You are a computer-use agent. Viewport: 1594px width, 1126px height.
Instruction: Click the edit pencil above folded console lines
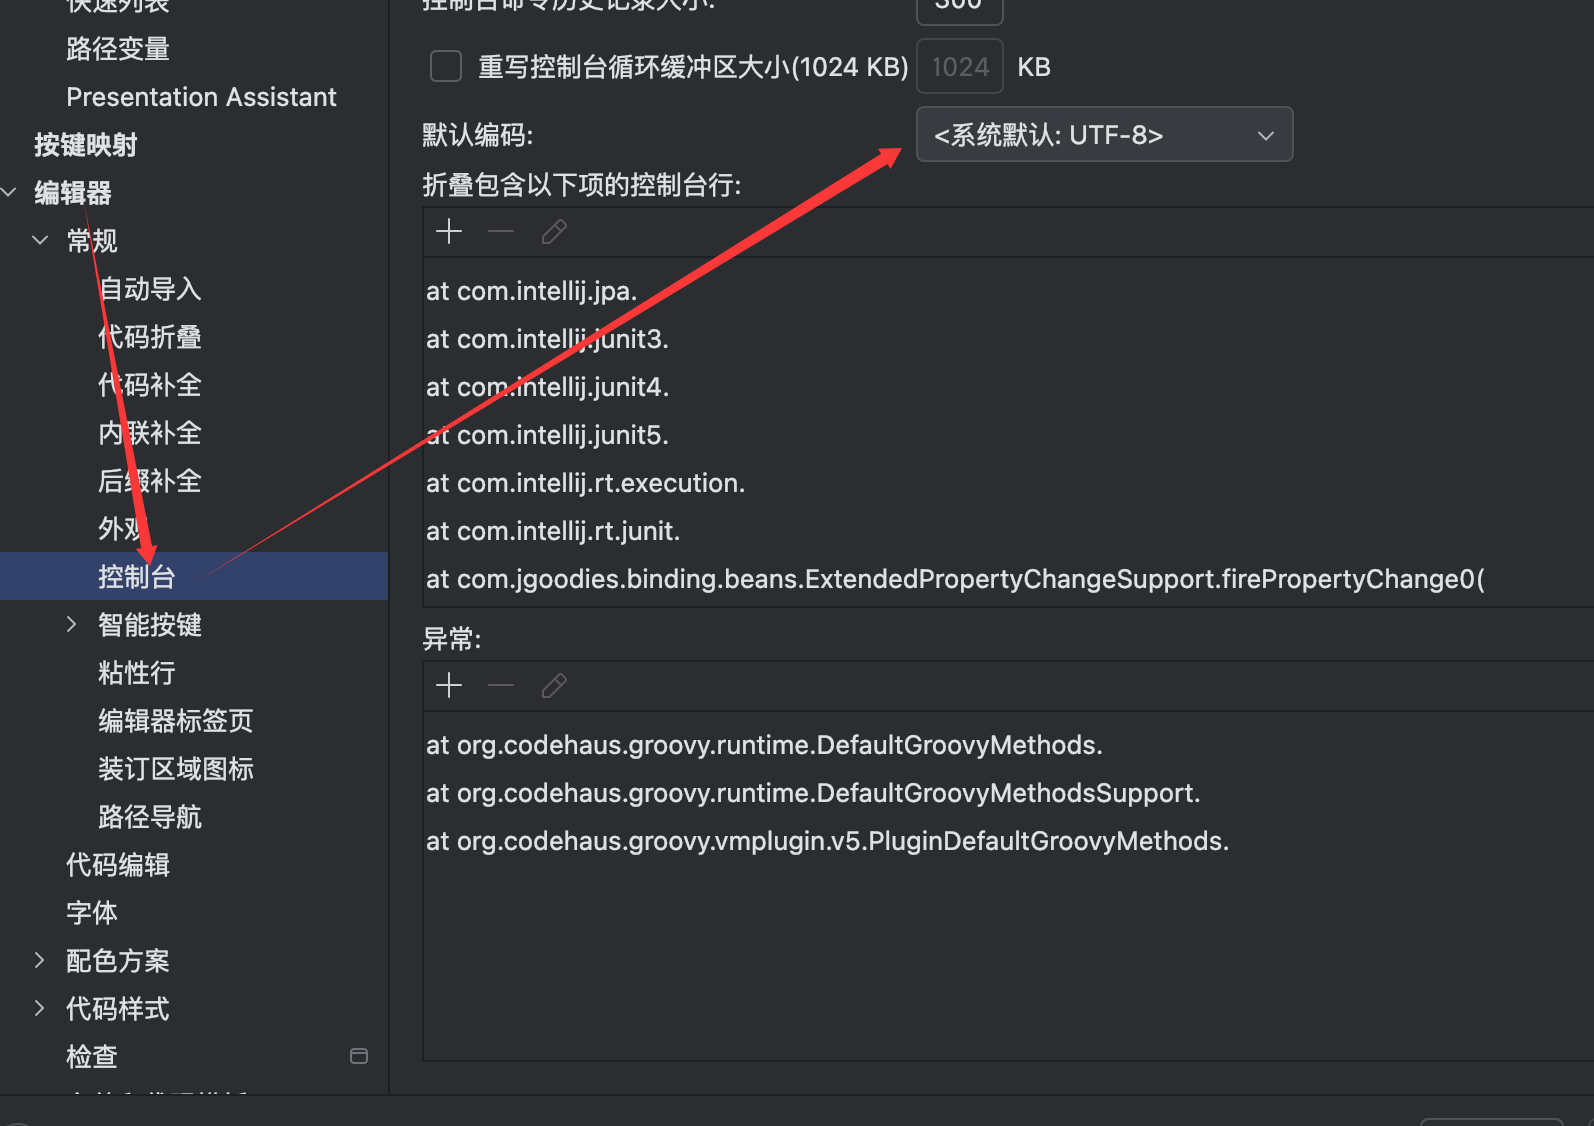[554, 232]
